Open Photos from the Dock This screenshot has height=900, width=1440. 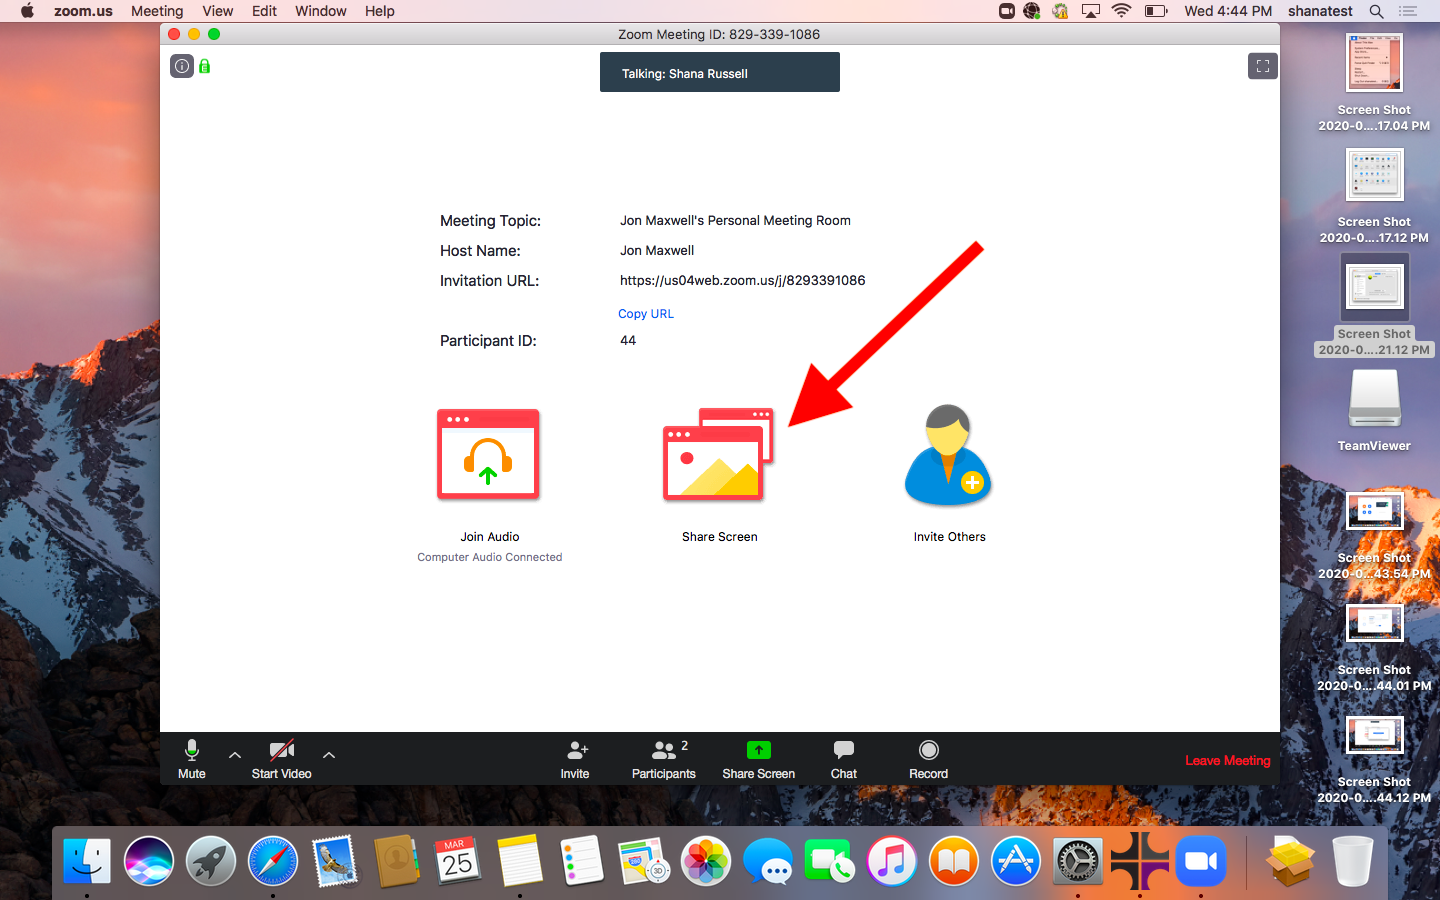706,860
